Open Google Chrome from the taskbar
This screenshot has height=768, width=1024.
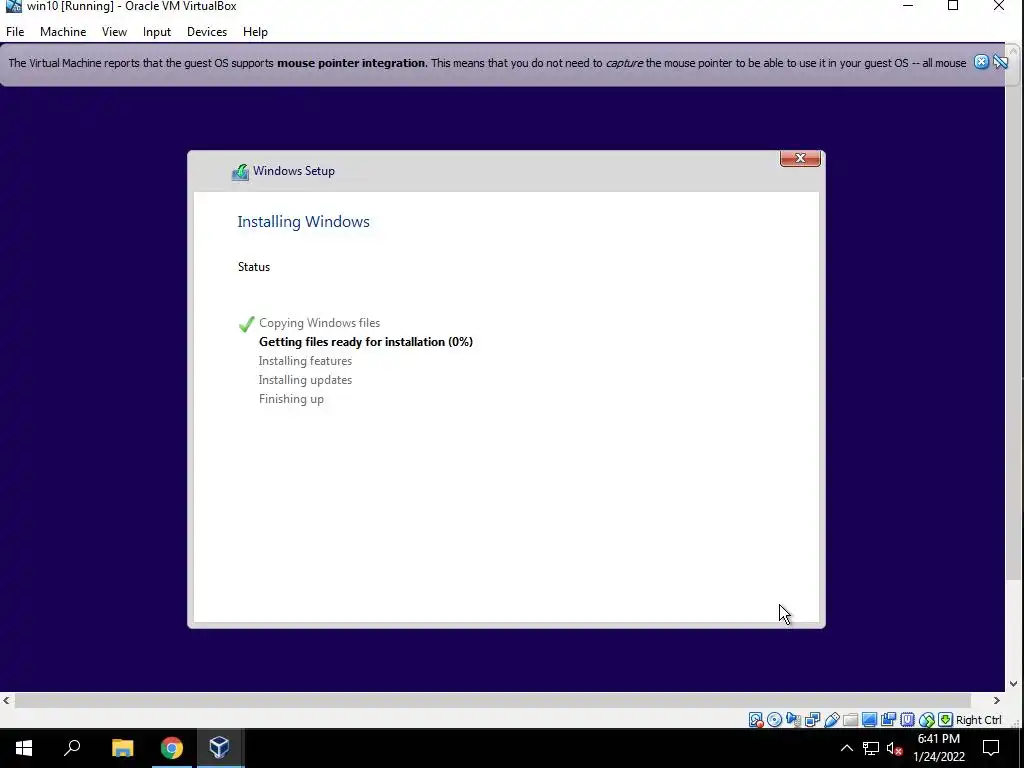click(x=172, y=748)
